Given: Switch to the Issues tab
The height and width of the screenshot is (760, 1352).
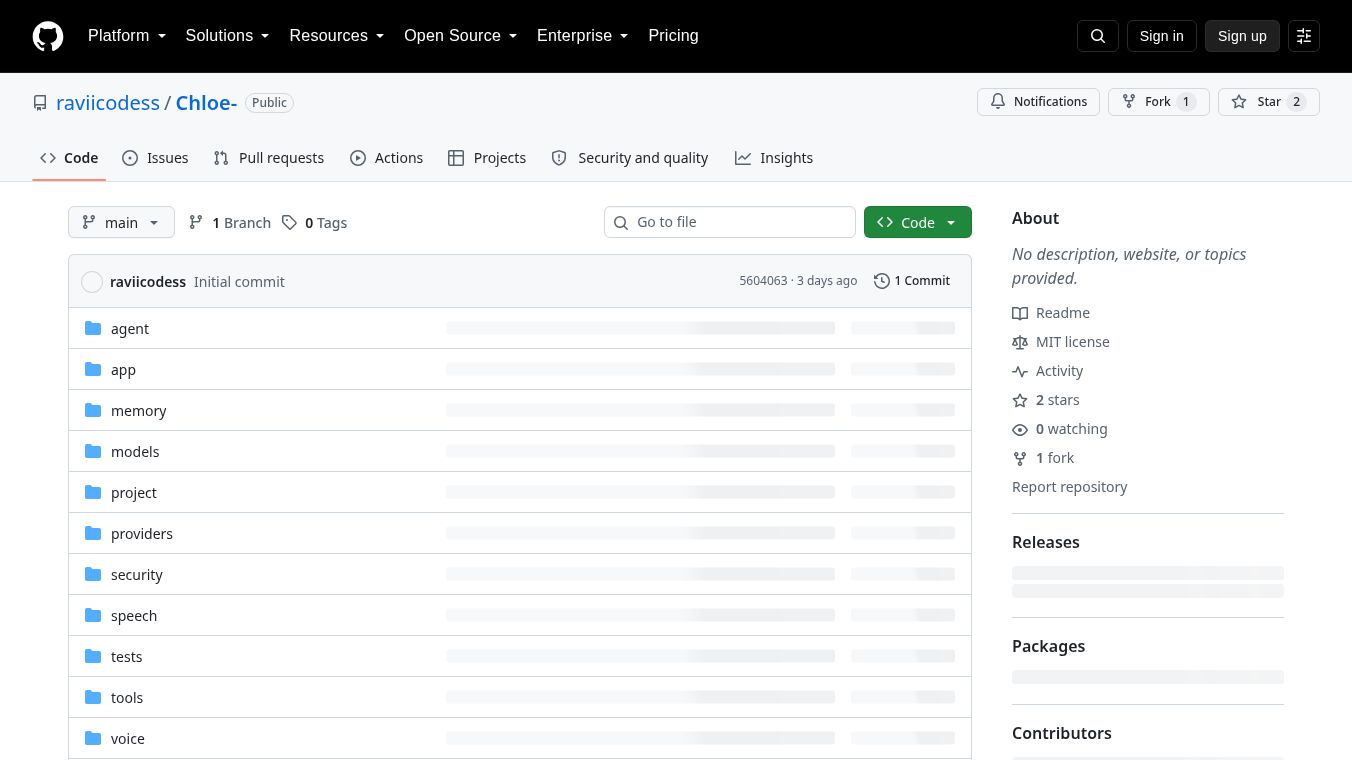Looking at the screenshot, I should point(155,158).
